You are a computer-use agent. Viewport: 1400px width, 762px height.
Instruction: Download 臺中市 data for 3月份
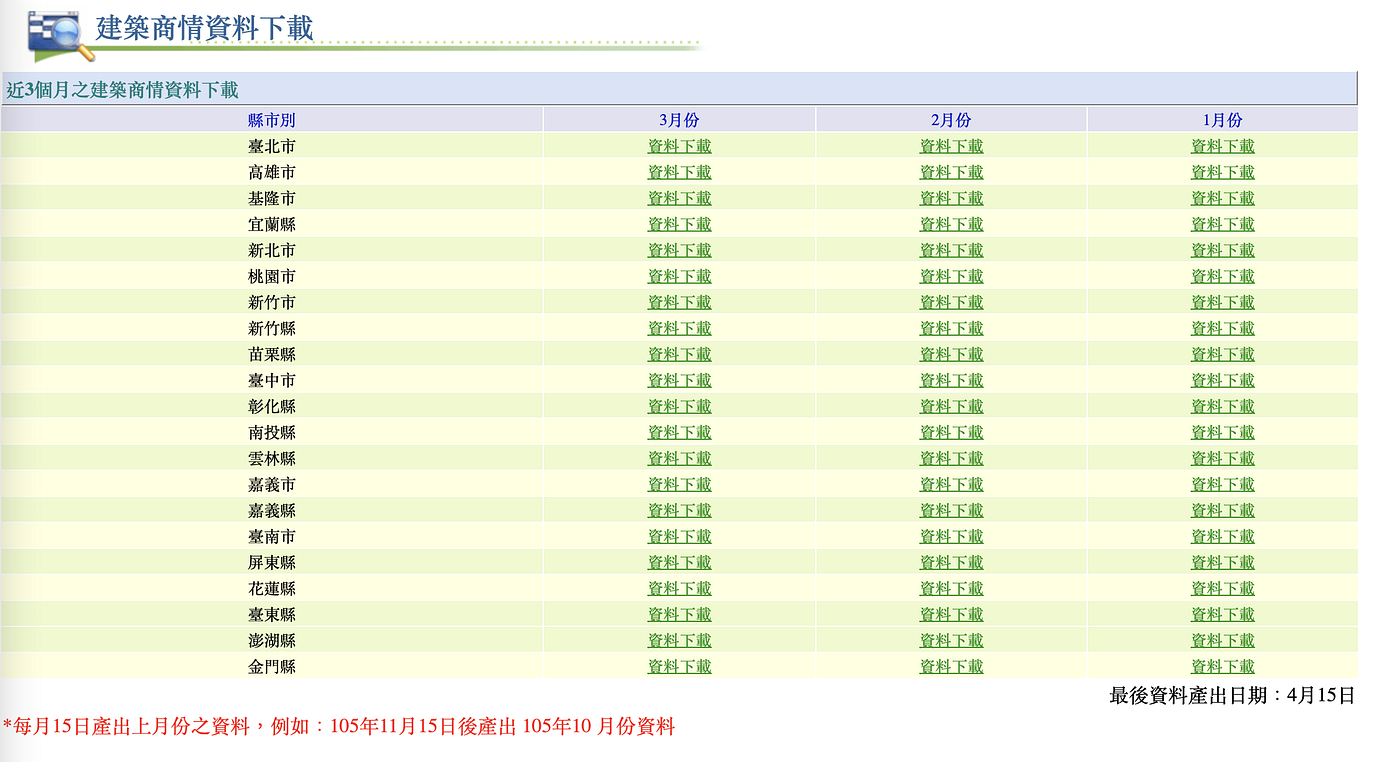tap(680, 380)
